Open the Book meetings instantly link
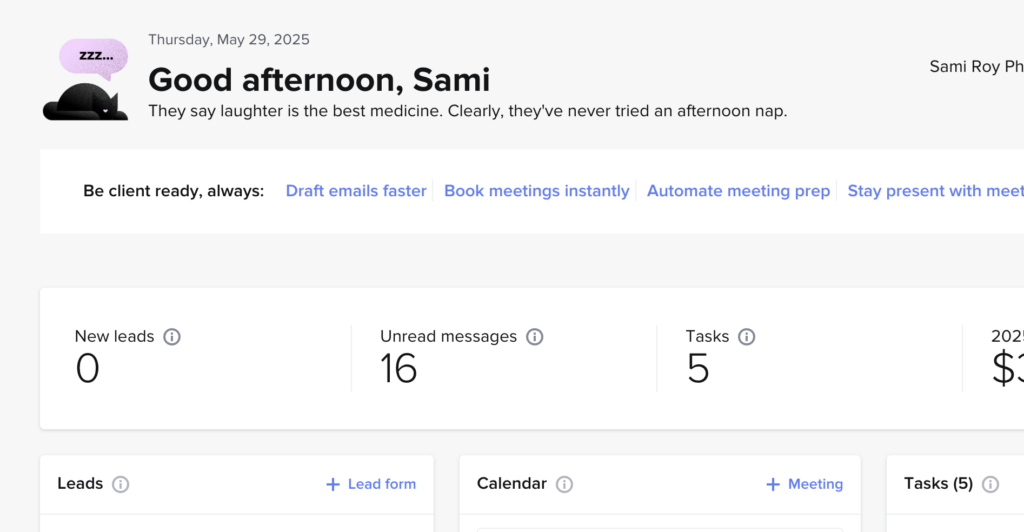The width and height of the screenshot is (1024, 532). tap(537, 191)
